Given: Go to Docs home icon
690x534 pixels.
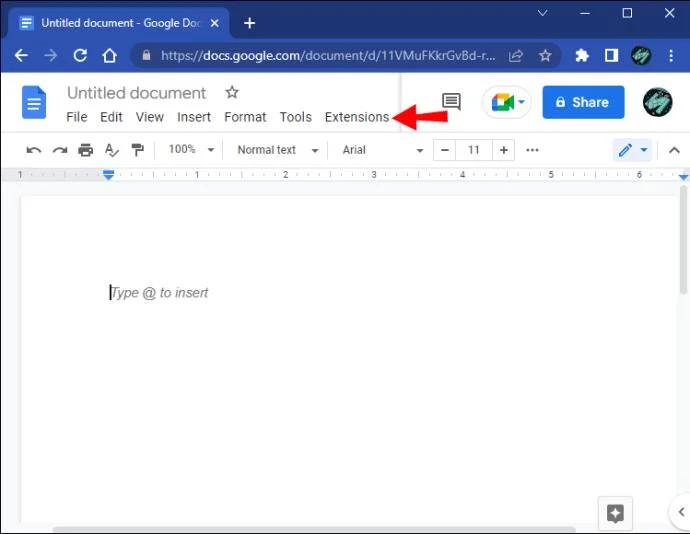Looking at the screenshot, I should point(34,102).
